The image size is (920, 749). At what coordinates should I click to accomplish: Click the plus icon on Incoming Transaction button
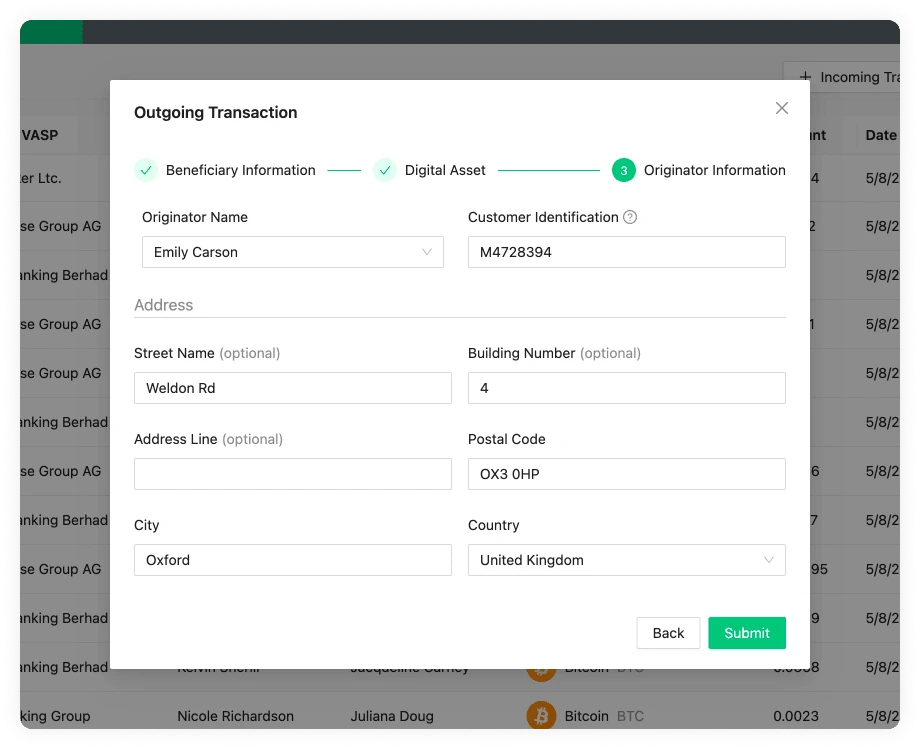coord(804,77)
